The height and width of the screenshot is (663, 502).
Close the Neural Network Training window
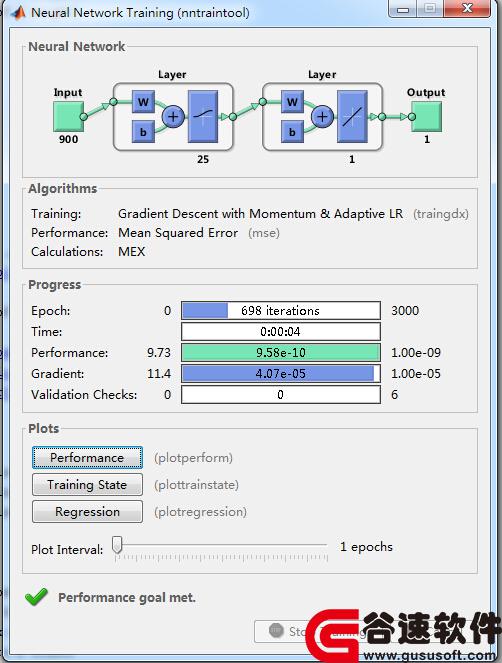[467, 9]
